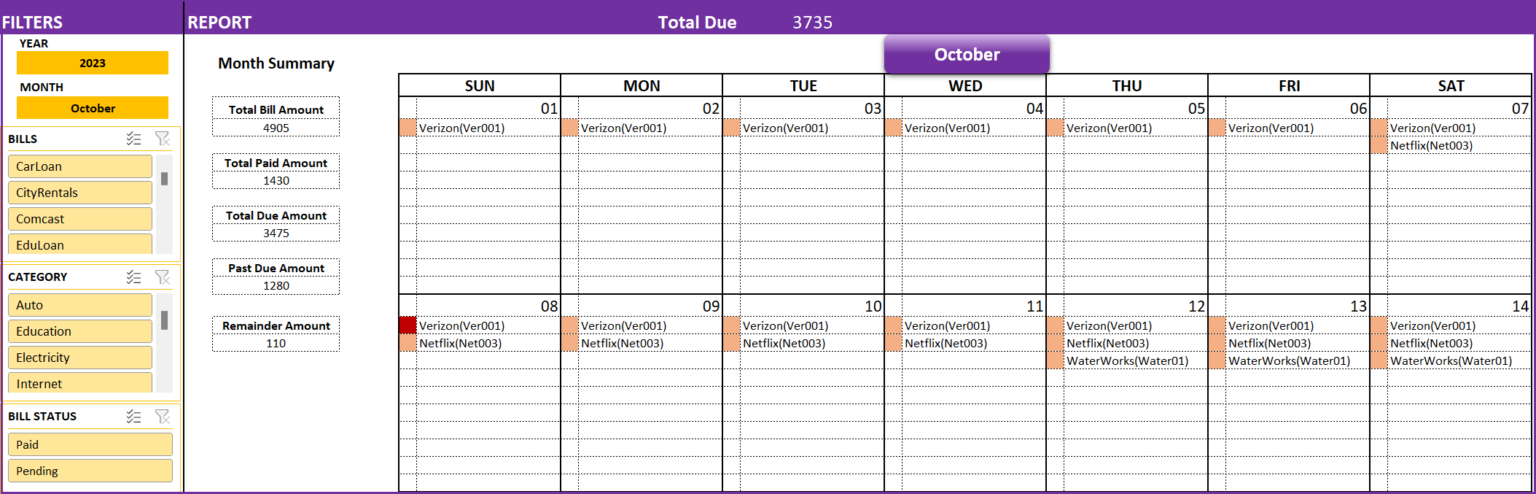The width and height of the screenshot is (1536, 494).
Task: Filter bills by Comcast
Action: 80,218
